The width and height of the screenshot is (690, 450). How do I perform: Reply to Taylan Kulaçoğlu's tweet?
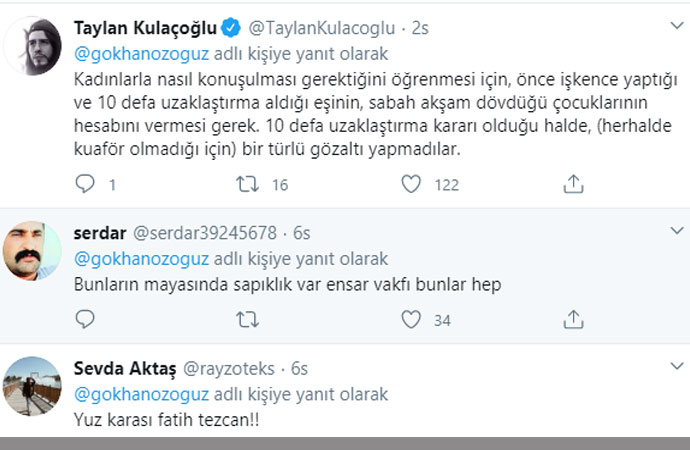click(x=86, y=184)
